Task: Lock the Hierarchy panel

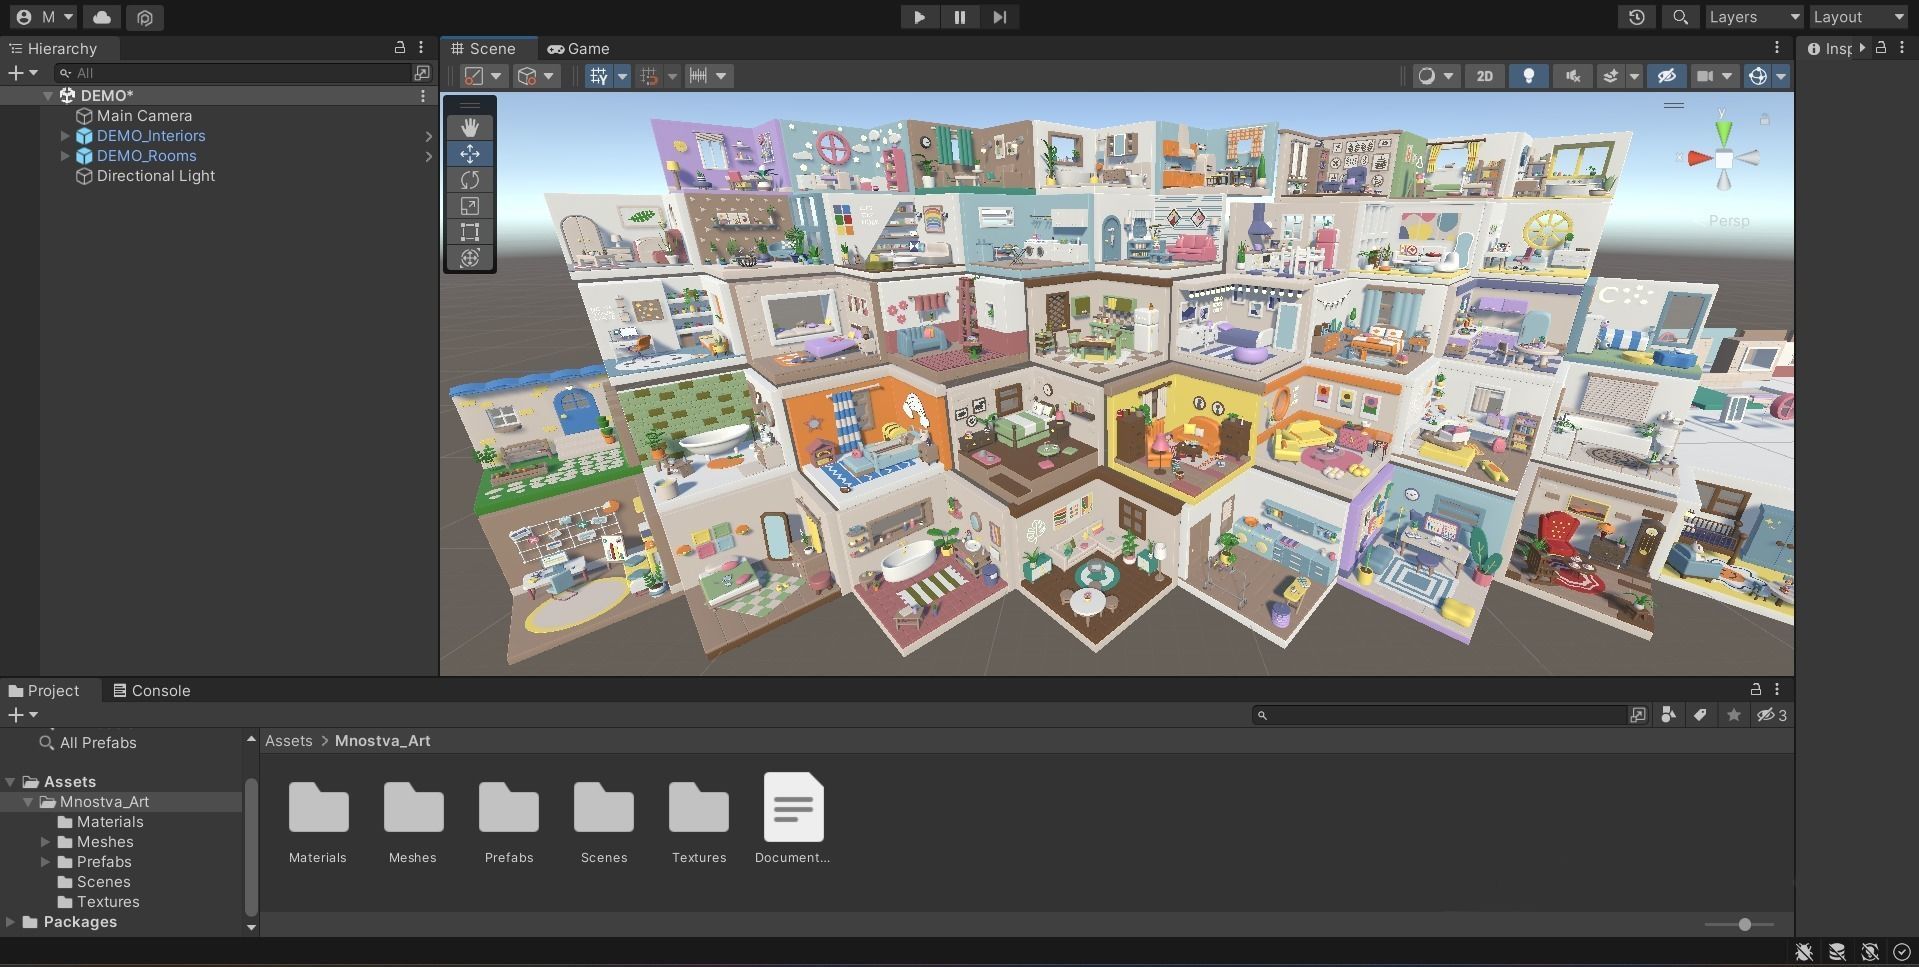Action: pos(400,48)
